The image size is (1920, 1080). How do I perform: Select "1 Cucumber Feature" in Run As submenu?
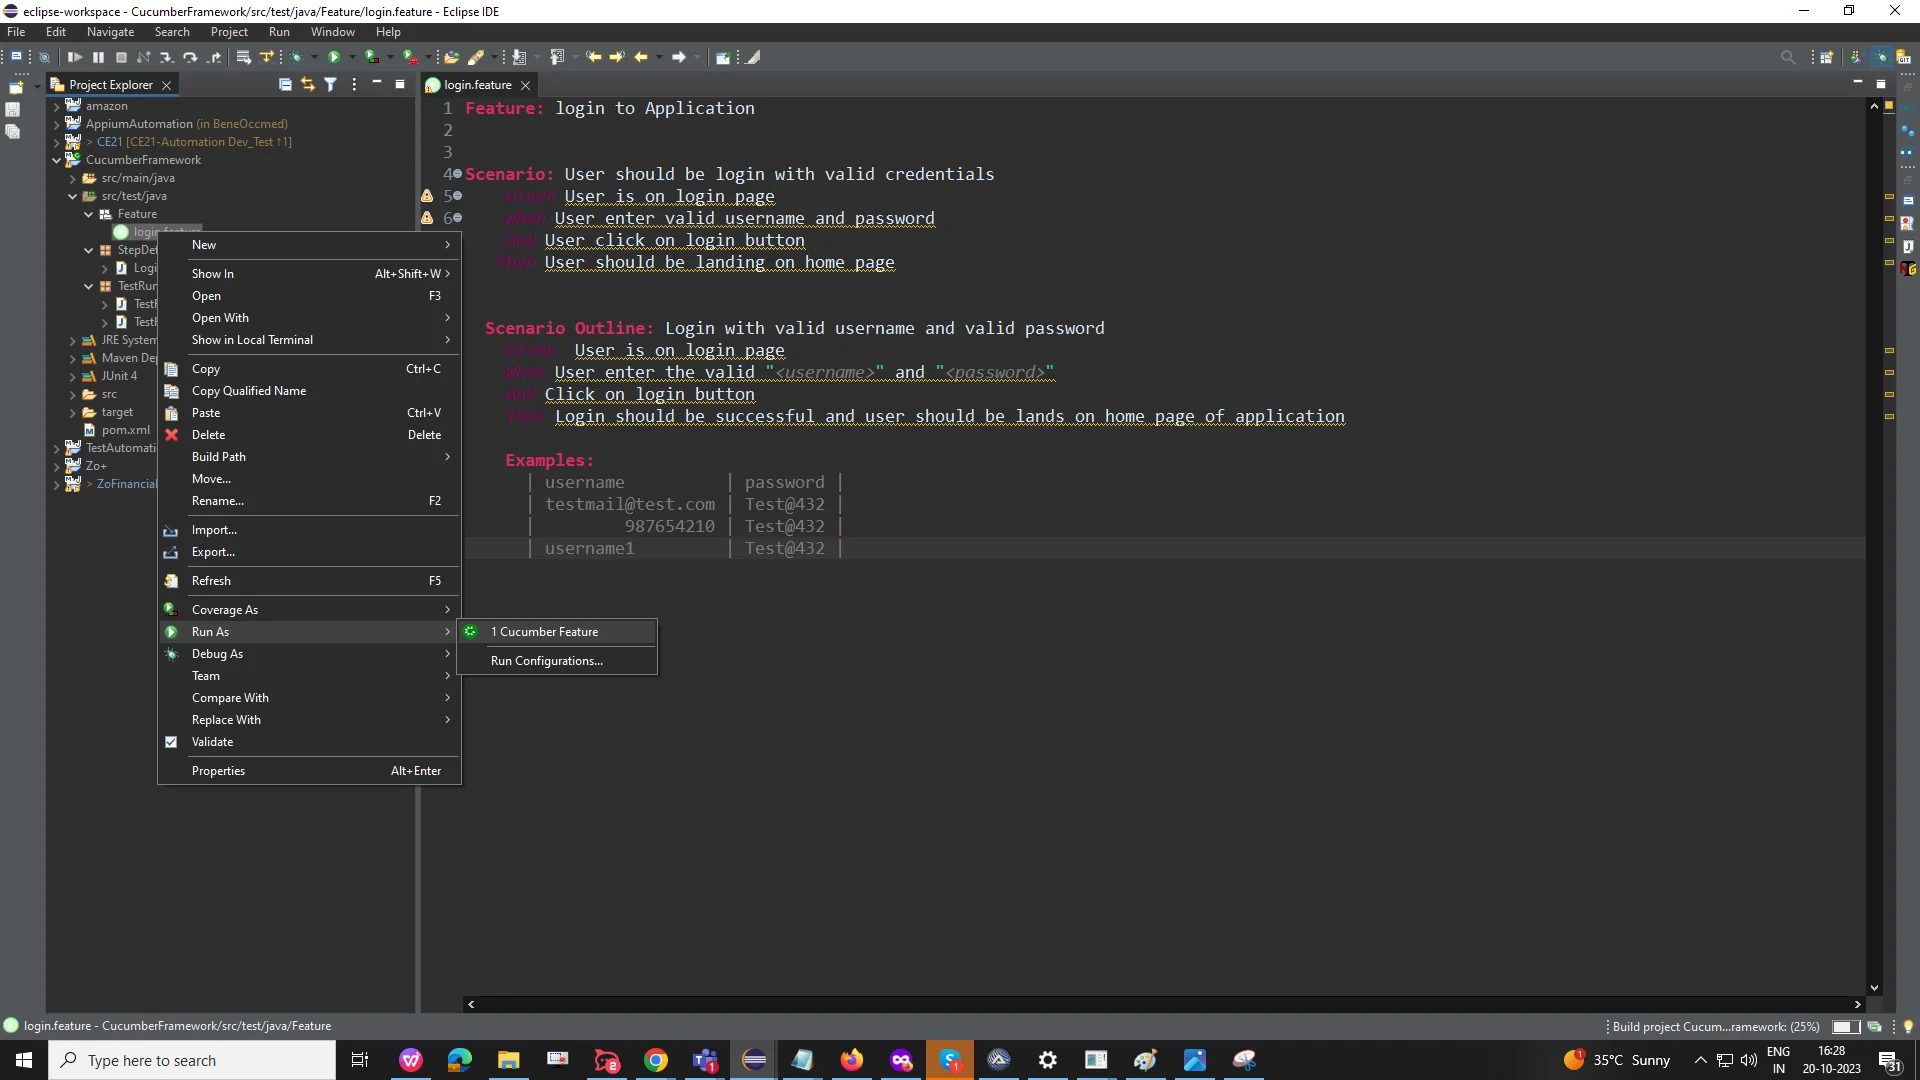(545, 631)
